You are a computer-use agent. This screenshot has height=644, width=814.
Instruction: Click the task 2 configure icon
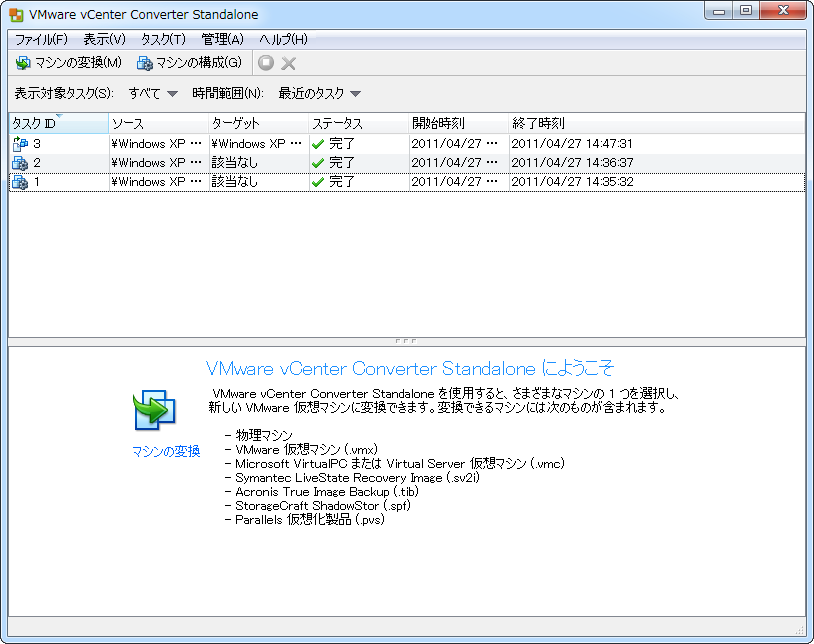pyautogui.click(x=20, y=163)
